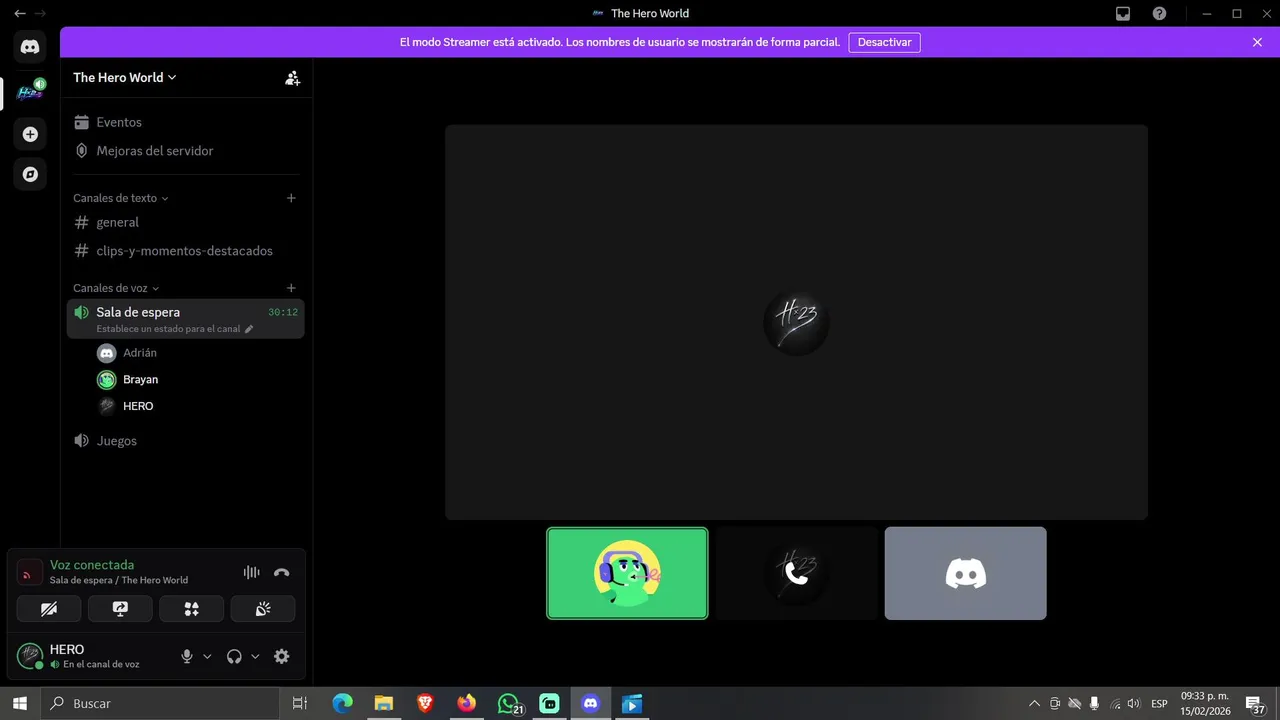Open the general text channel

186,222
